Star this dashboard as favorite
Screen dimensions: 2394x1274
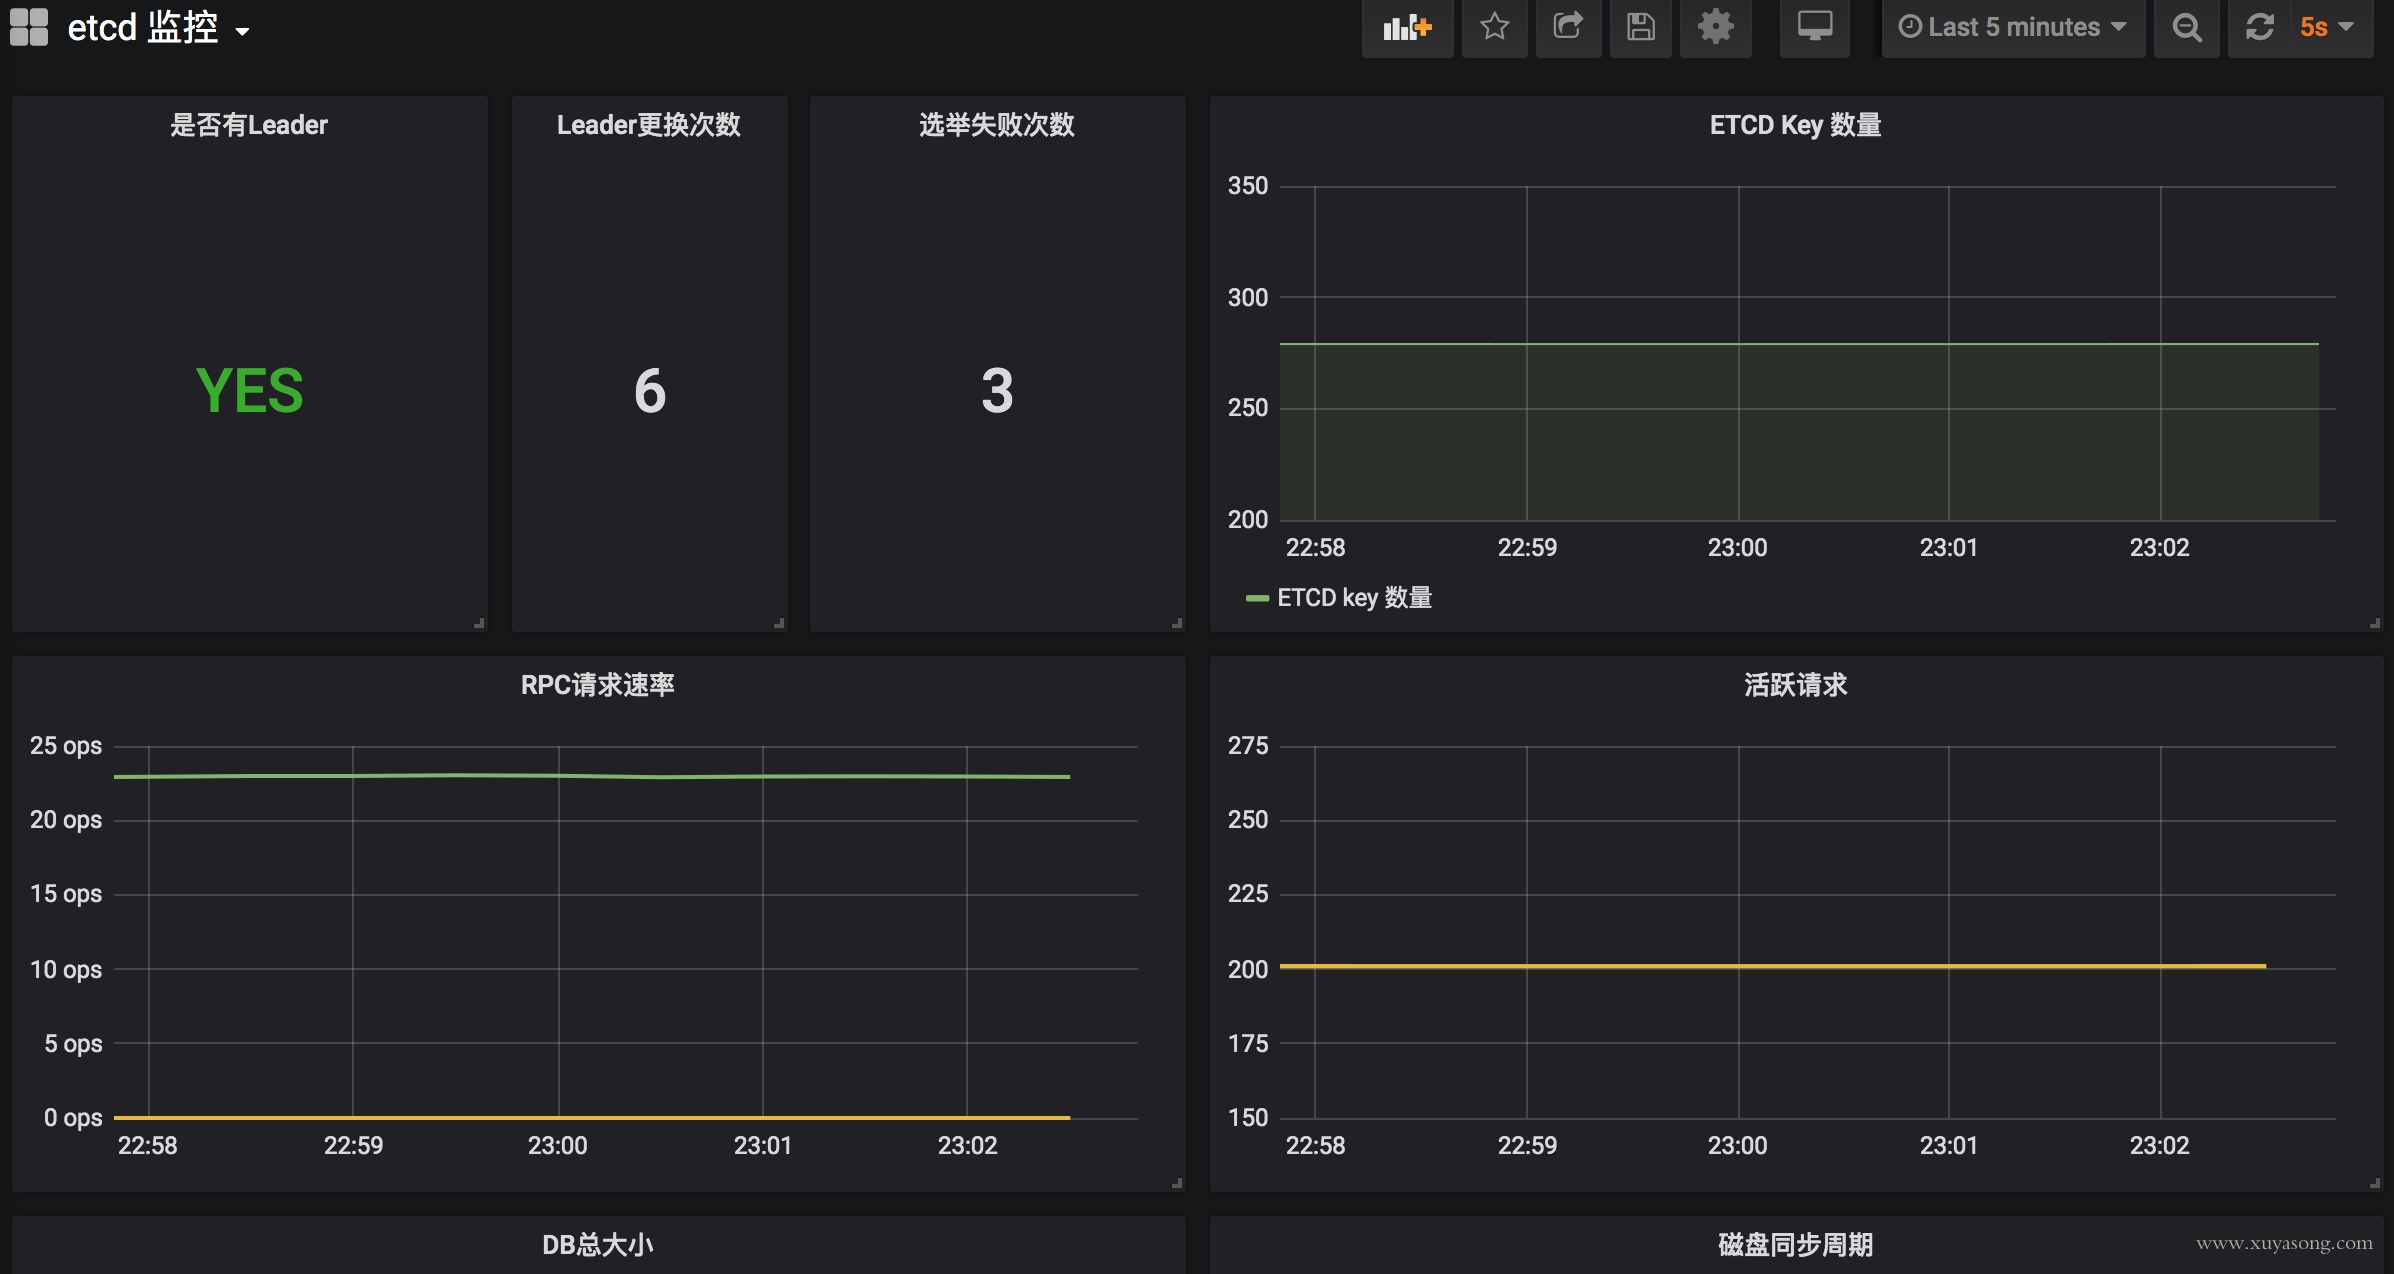1494,27
